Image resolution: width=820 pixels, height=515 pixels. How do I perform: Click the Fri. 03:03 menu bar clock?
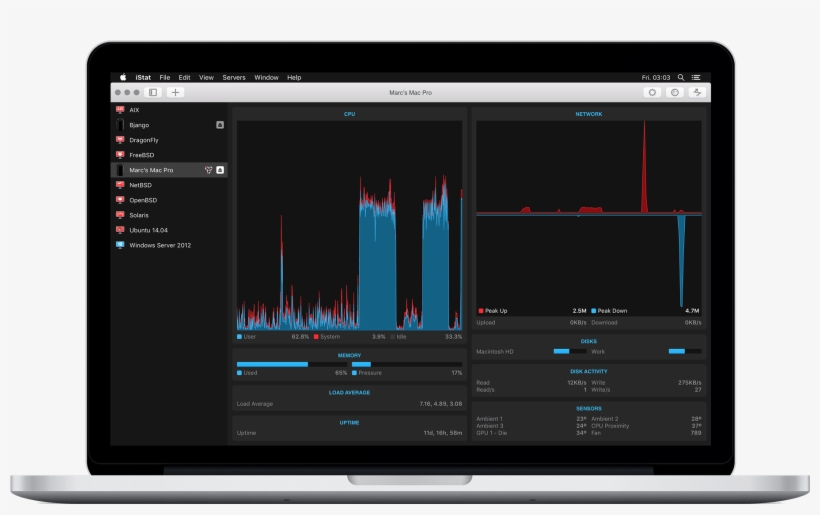click(656, 77)
